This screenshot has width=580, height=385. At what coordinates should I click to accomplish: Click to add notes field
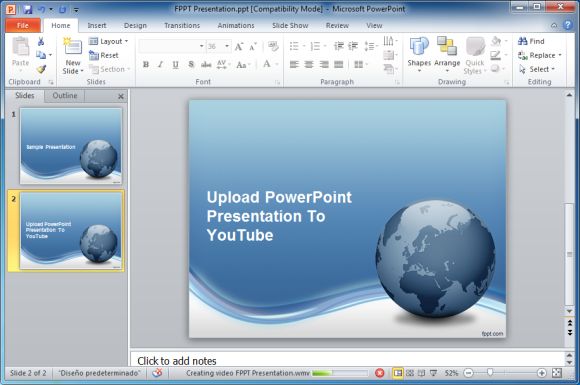point(347,361)
